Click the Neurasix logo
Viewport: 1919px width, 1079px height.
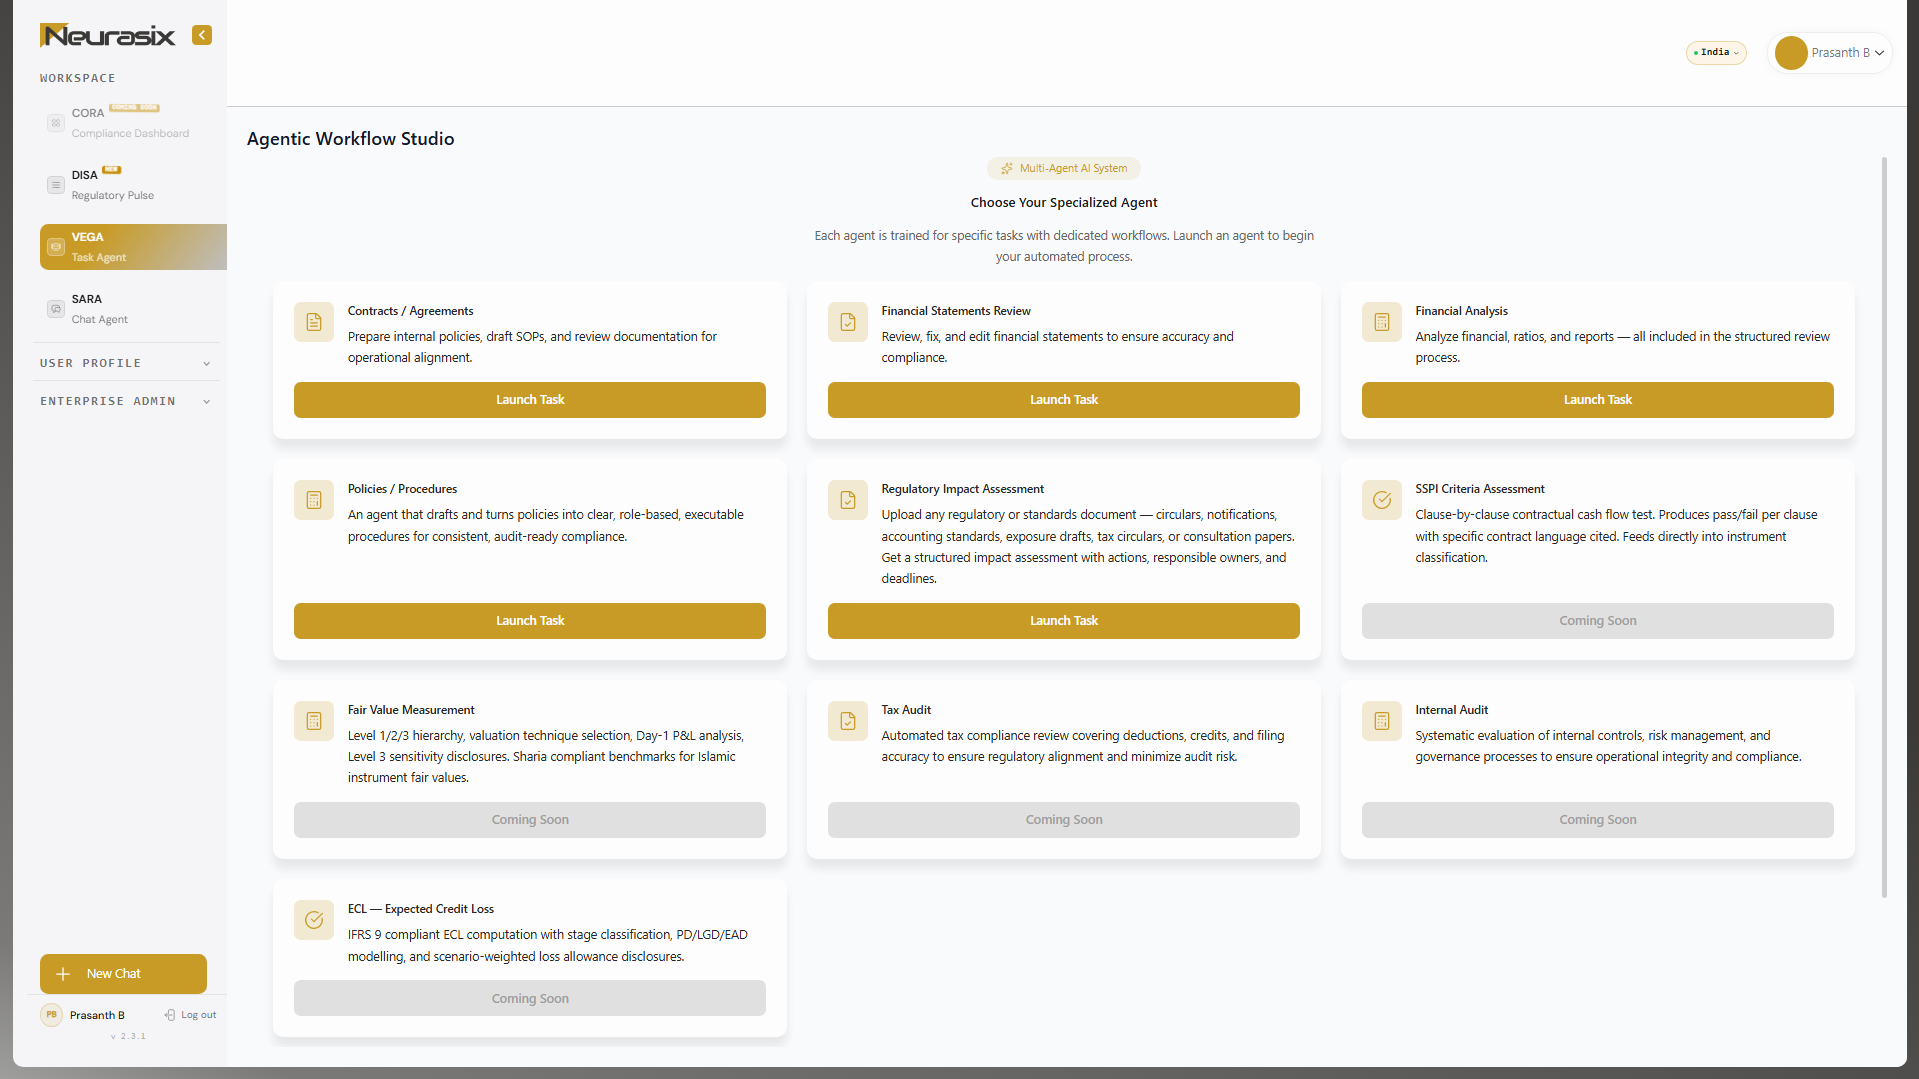pos(107,36)
